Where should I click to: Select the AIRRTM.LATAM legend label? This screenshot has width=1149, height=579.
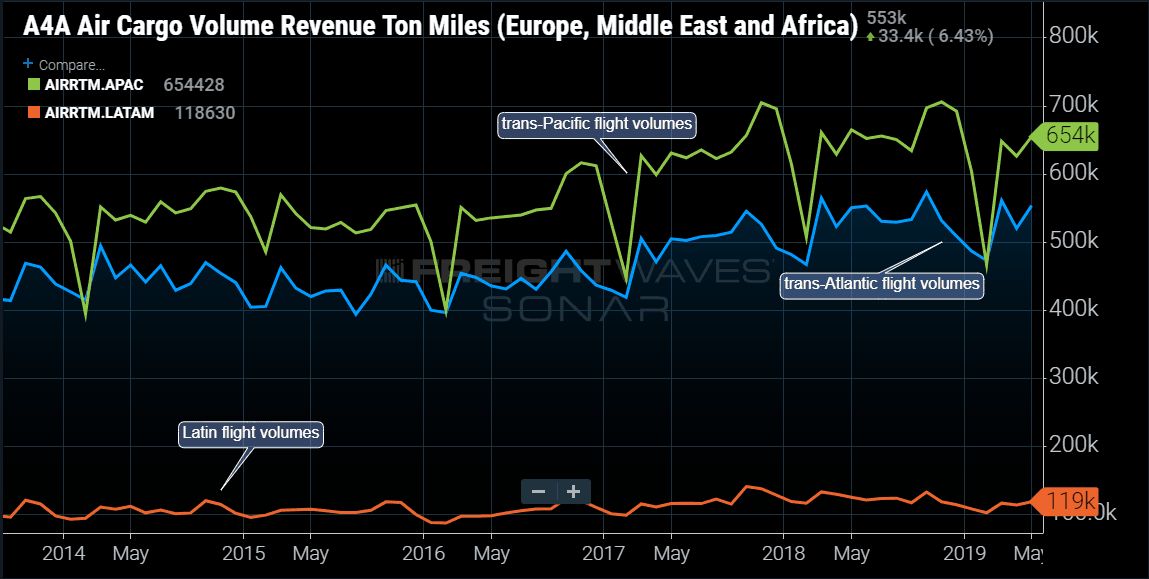100,113
